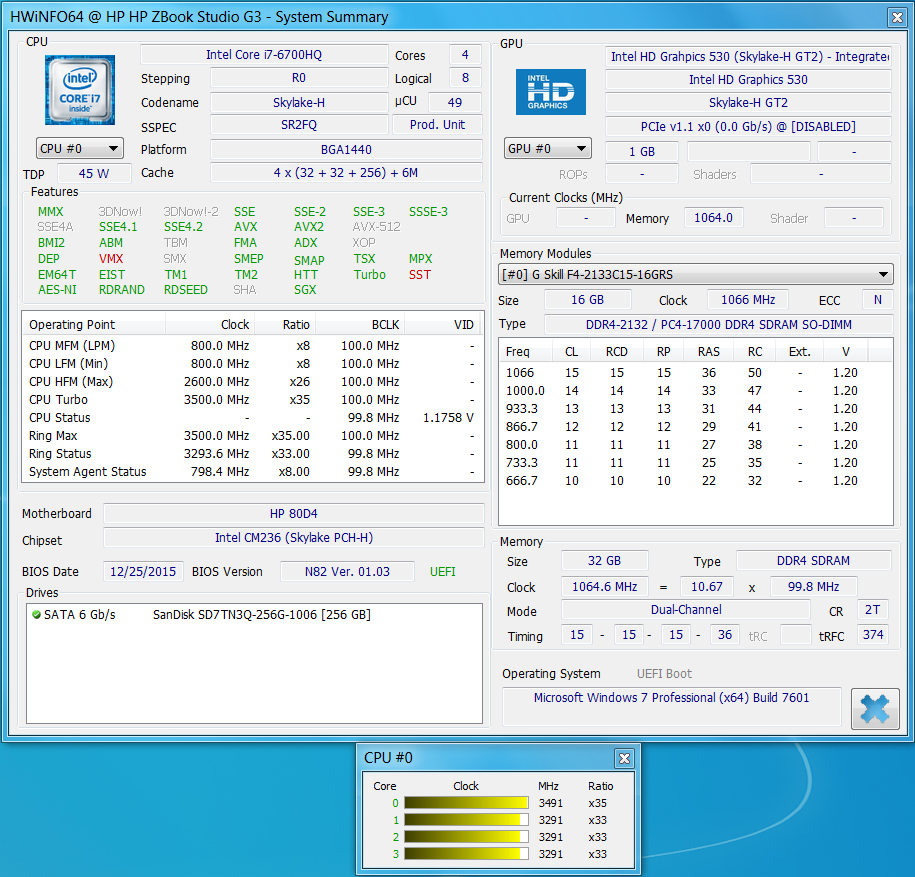The image size is (915, 877).
Task: Click the UEFI label beside BIOS version
Action: [x=443, y=571]
